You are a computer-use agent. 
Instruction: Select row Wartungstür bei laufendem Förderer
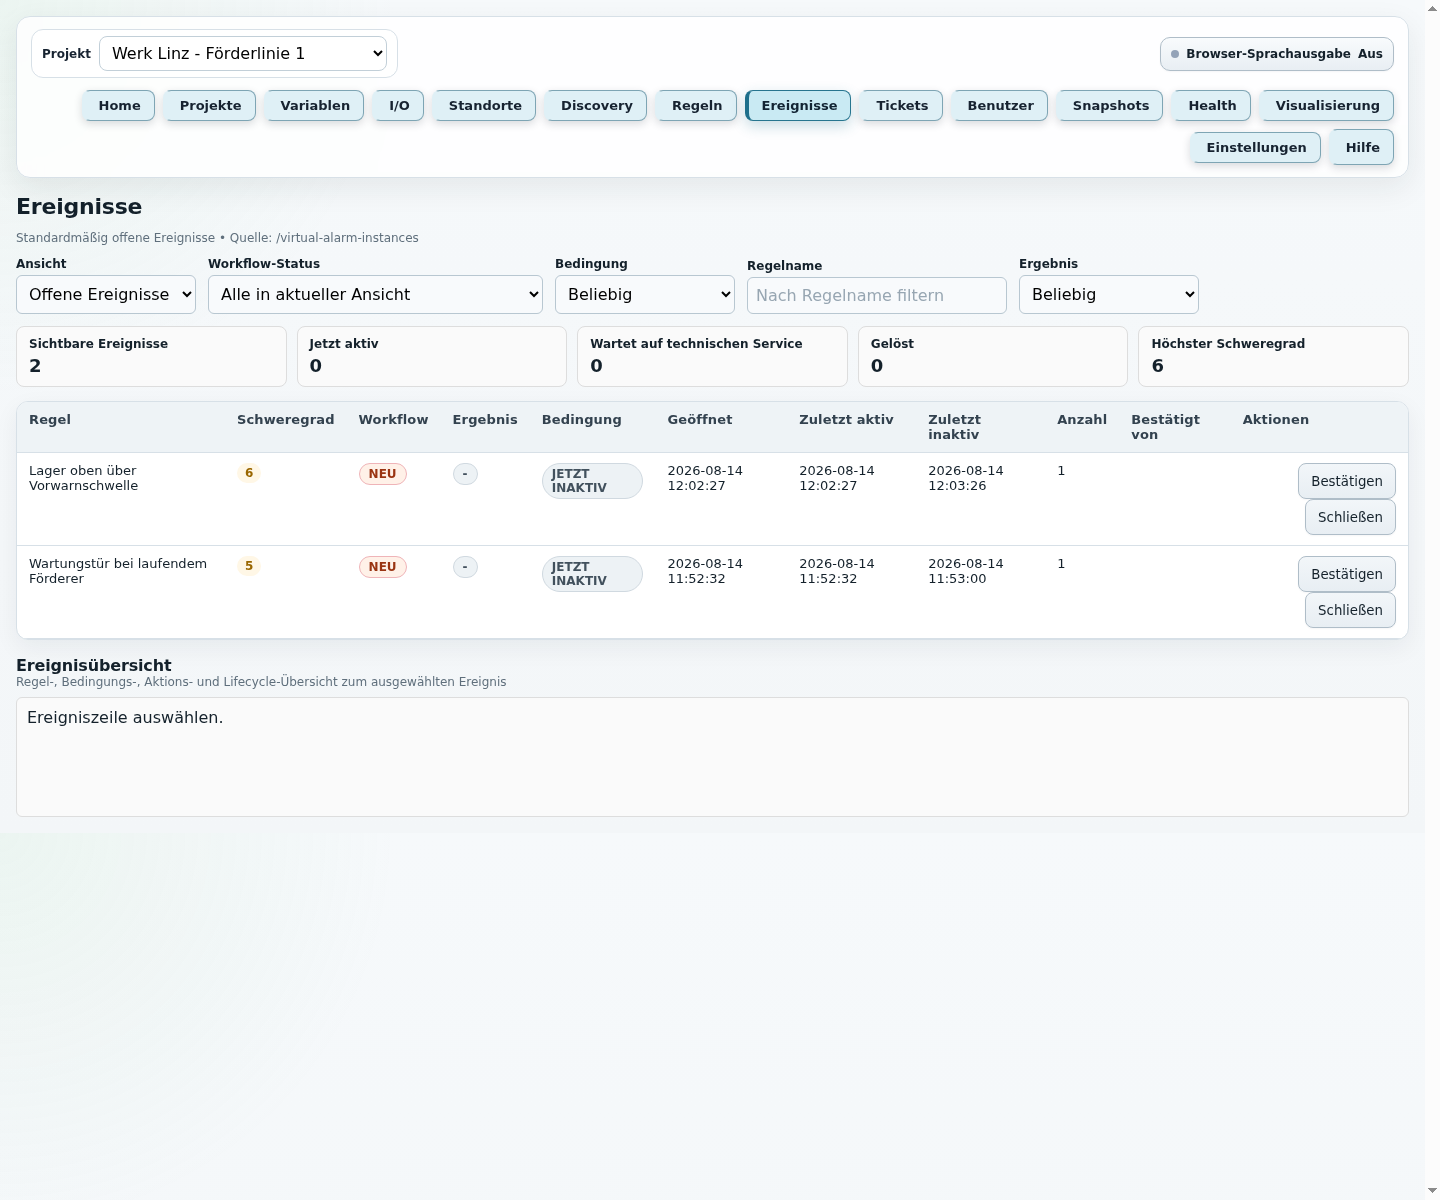(x=712, y=592)
